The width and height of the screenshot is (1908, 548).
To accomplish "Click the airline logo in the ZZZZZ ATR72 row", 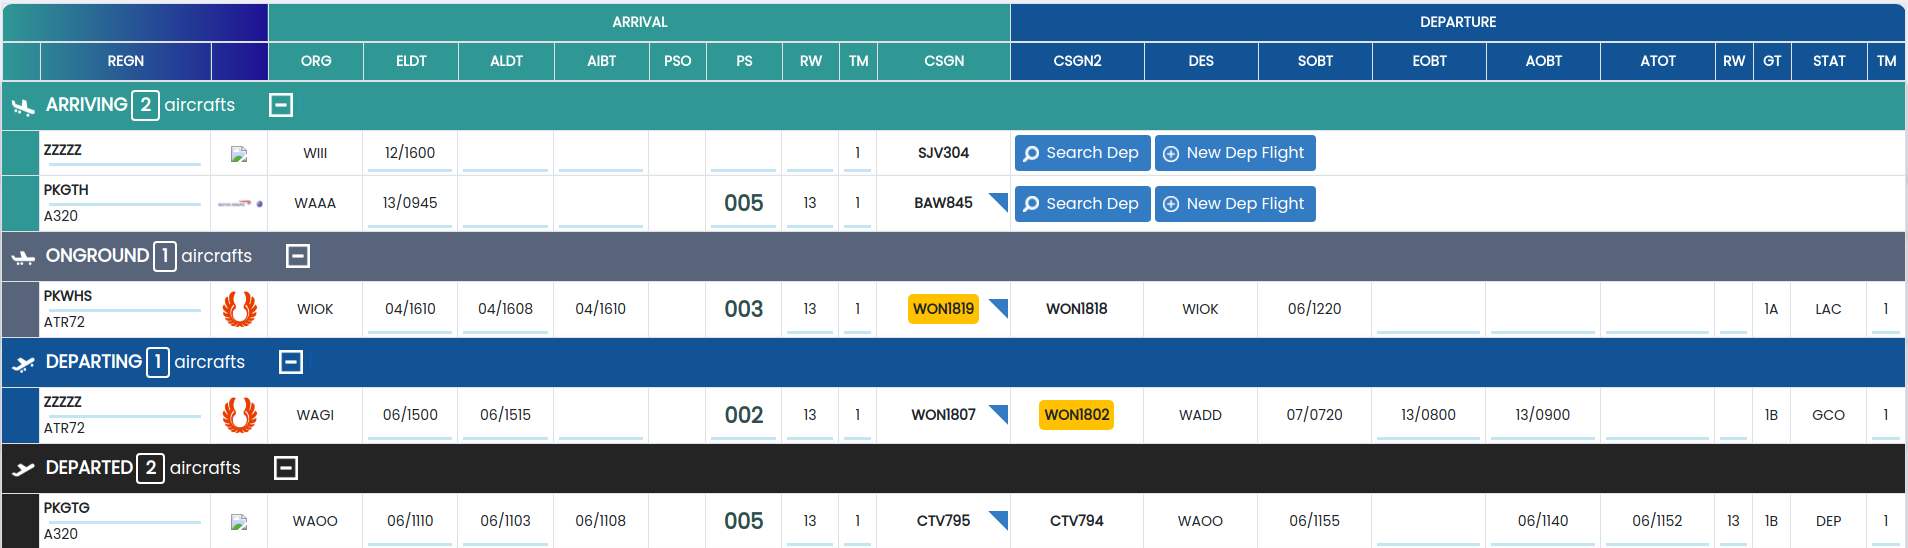I will point(239,415).
